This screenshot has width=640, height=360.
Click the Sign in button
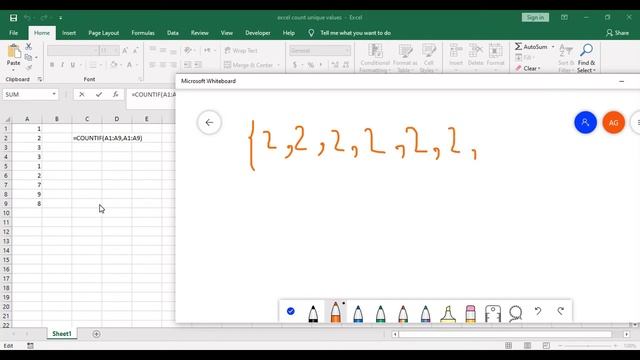[535, 18]
